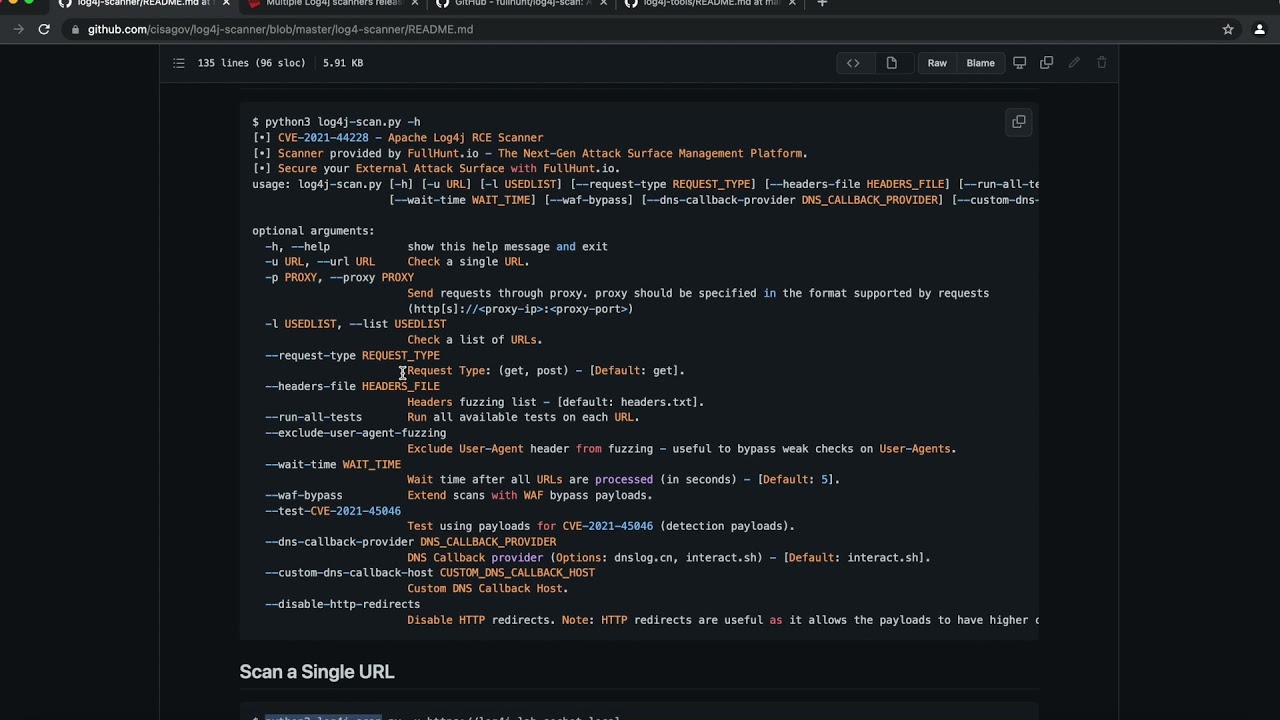Click the '5.91 KB' file size
Image resolution: width=1280 pixels, height=720 pixels.
click(x=343, y=63)
